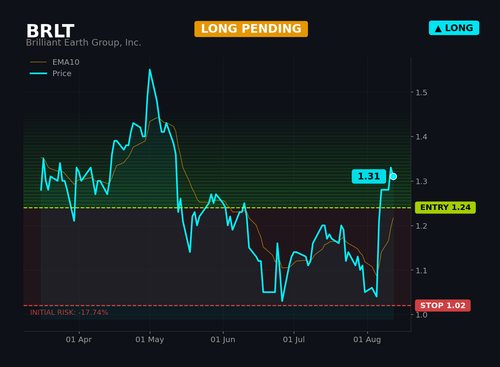This screenshot has width=500, height=367.
Task: Click the 01 Aug date axis label
Action: tap(367, 340)
